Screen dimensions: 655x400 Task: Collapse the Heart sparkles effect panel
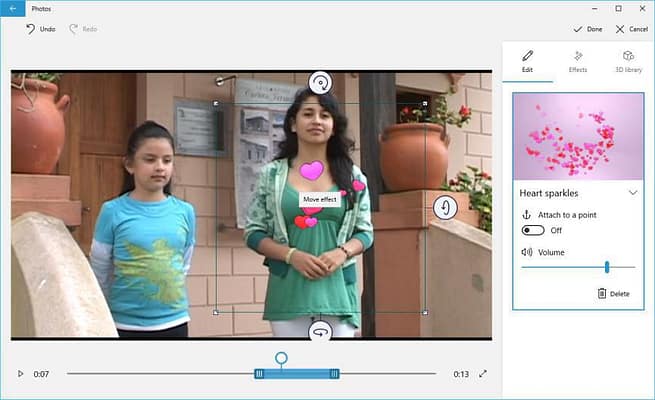632,192
